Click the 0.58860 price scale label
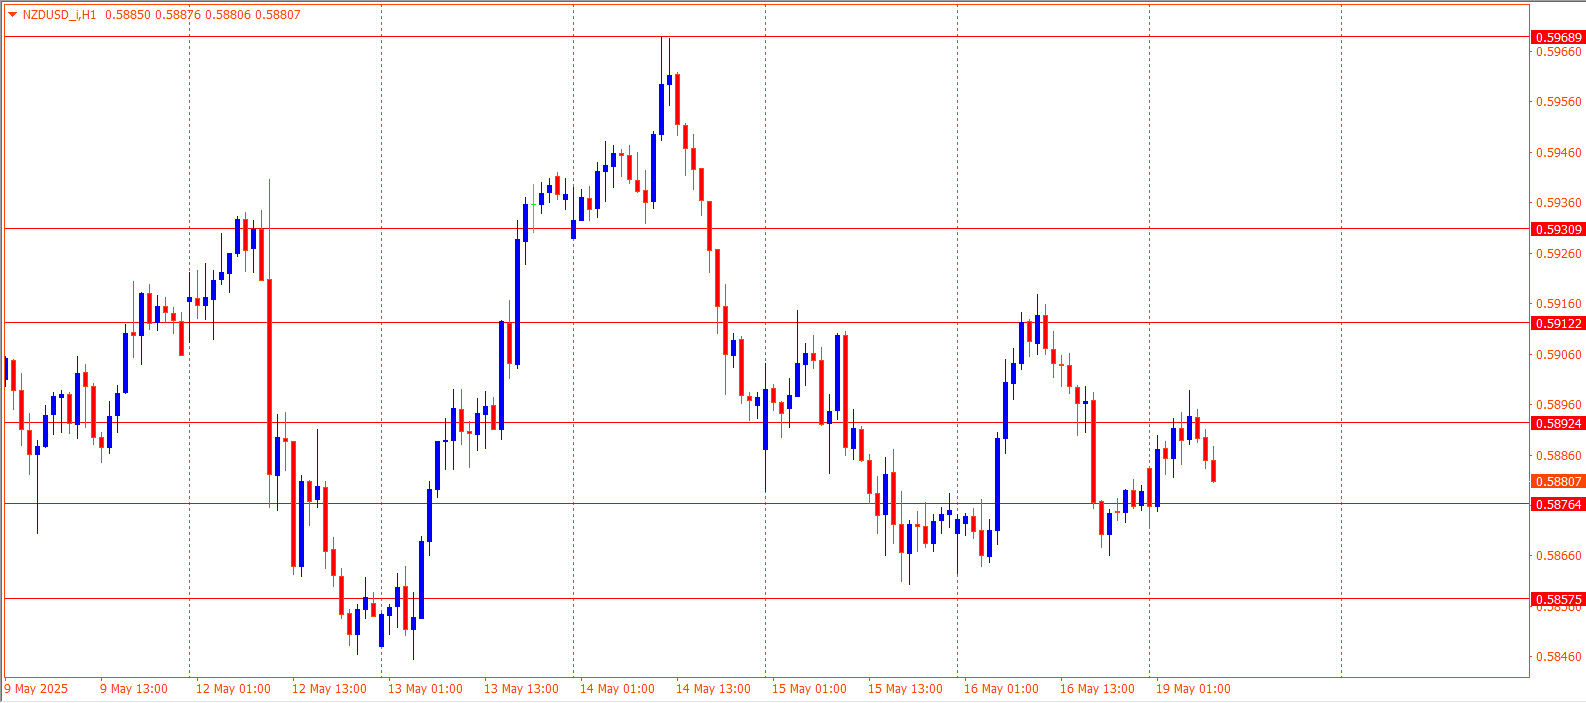Viewport: 1586px width, 703px height. [x=1559, y=456]
